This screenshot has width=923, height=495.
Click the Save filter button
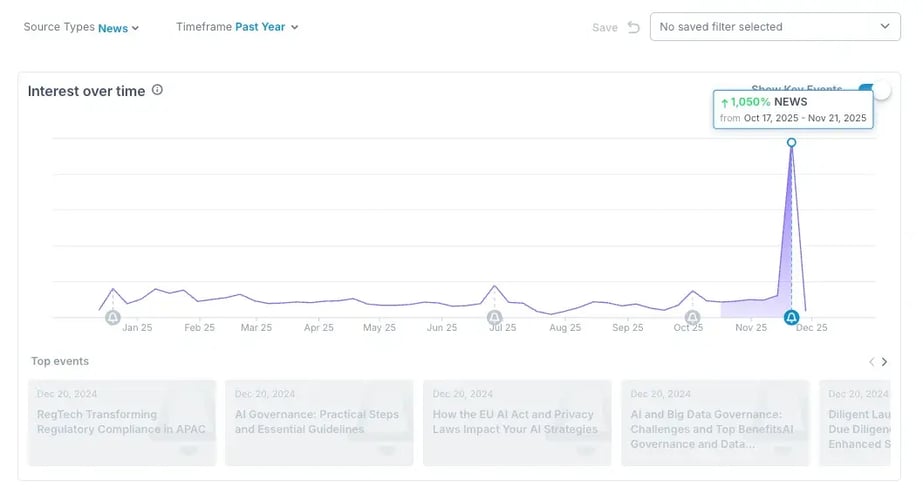click(604, 27)
